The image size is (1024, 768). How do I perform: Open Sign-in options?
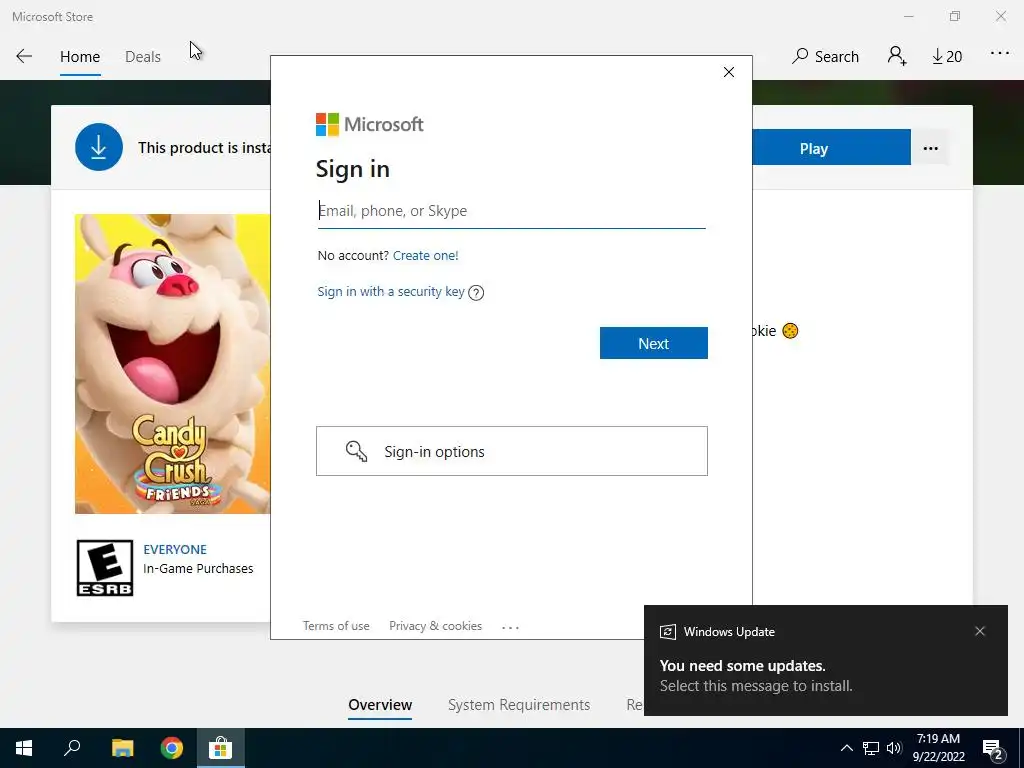pos(511,451)
